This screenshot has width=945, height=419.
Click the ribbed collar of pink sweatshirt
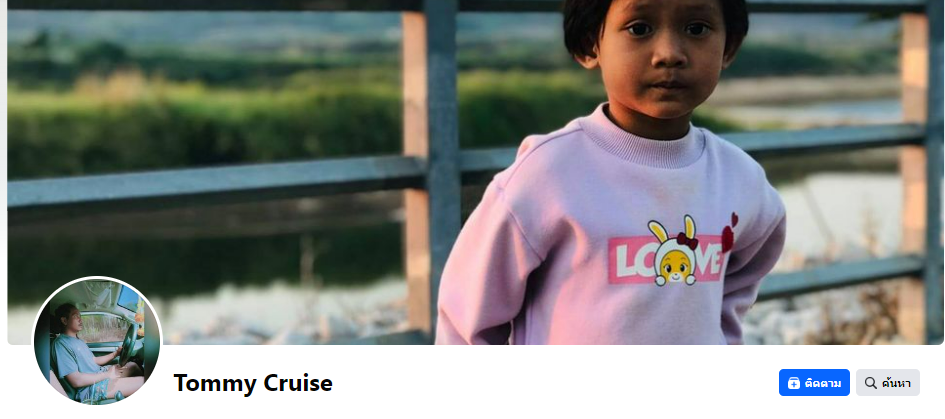coord(644,142)
